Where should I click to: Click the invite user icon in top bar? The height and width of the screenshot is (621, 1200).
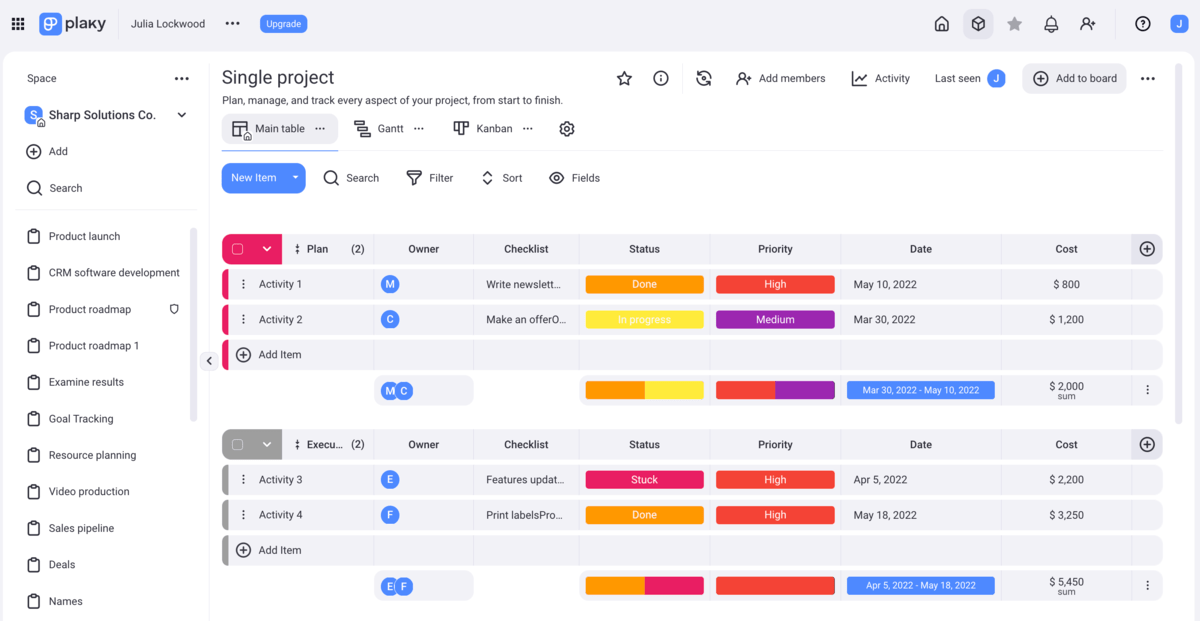pyautogui.click(x=1088, y=24)
